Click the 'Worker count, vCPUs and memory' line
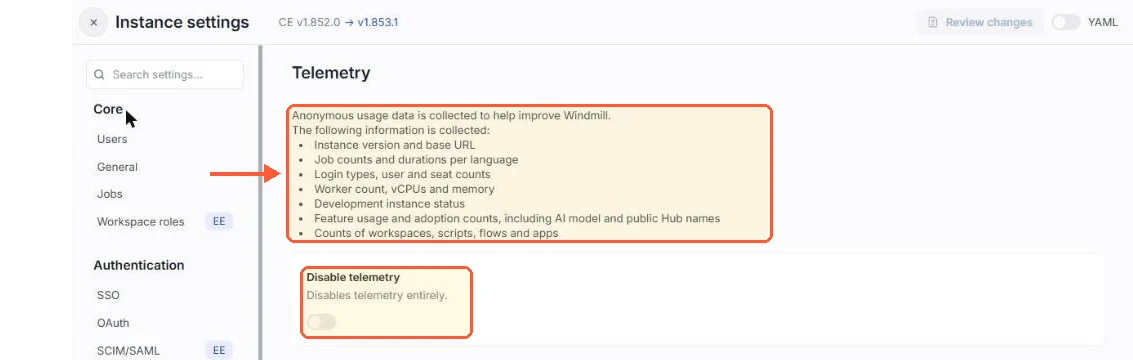 [405, 189]
